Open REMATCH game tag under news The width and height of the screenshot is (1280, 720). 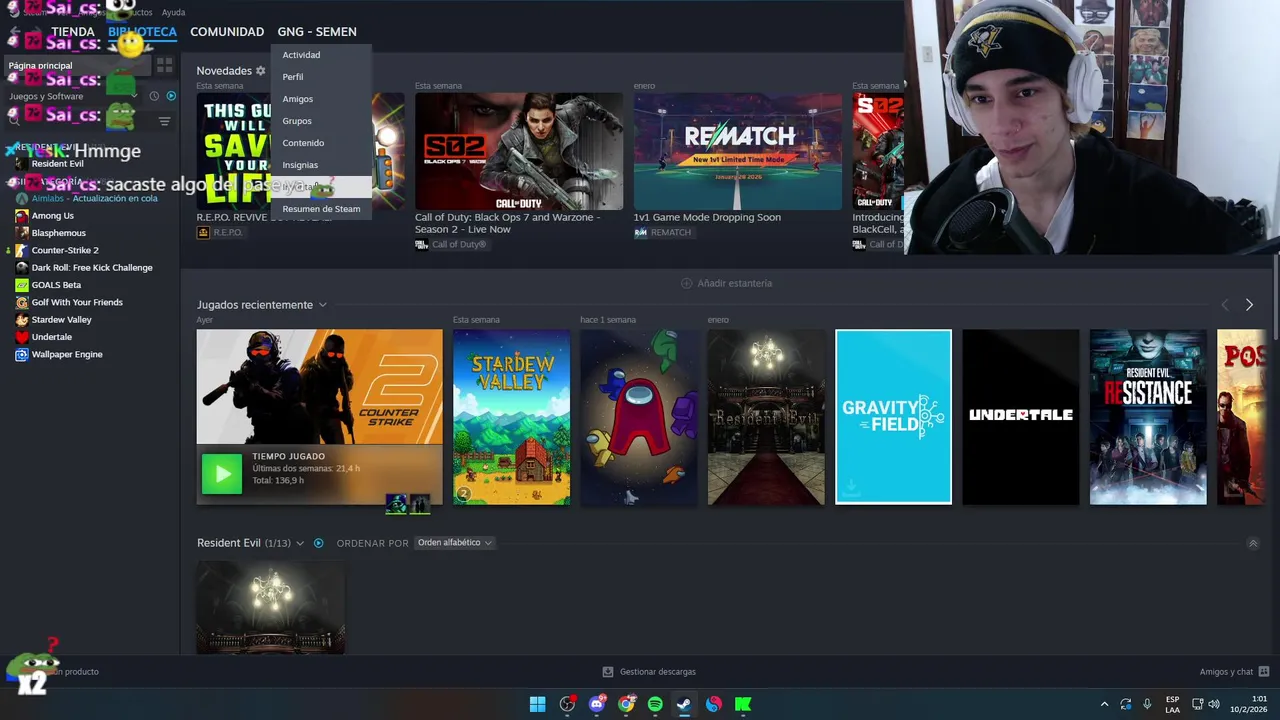coord(663,232)
